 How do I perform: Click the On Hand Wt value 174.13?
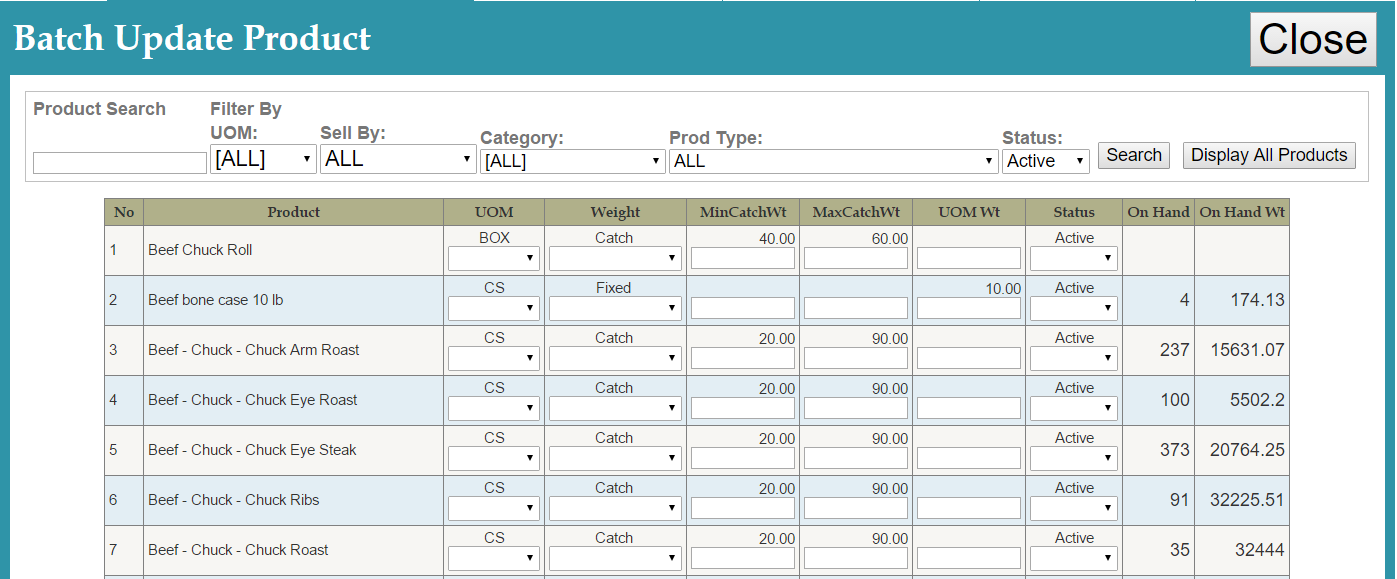pos(1257,300)
